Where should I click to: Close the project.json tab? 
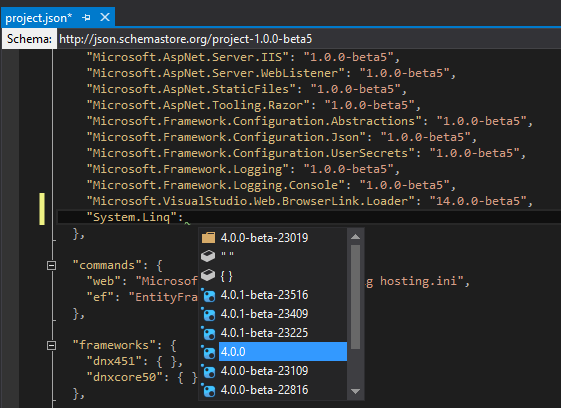(105, 17)
